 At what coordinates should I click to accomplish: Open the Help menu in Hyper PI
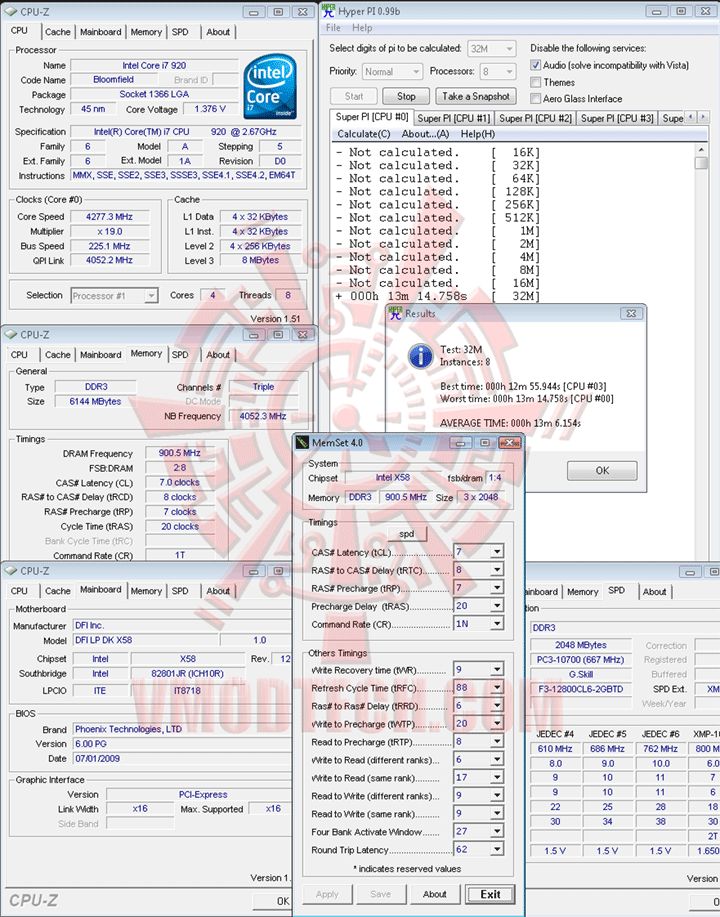click(x=362, y=27)
